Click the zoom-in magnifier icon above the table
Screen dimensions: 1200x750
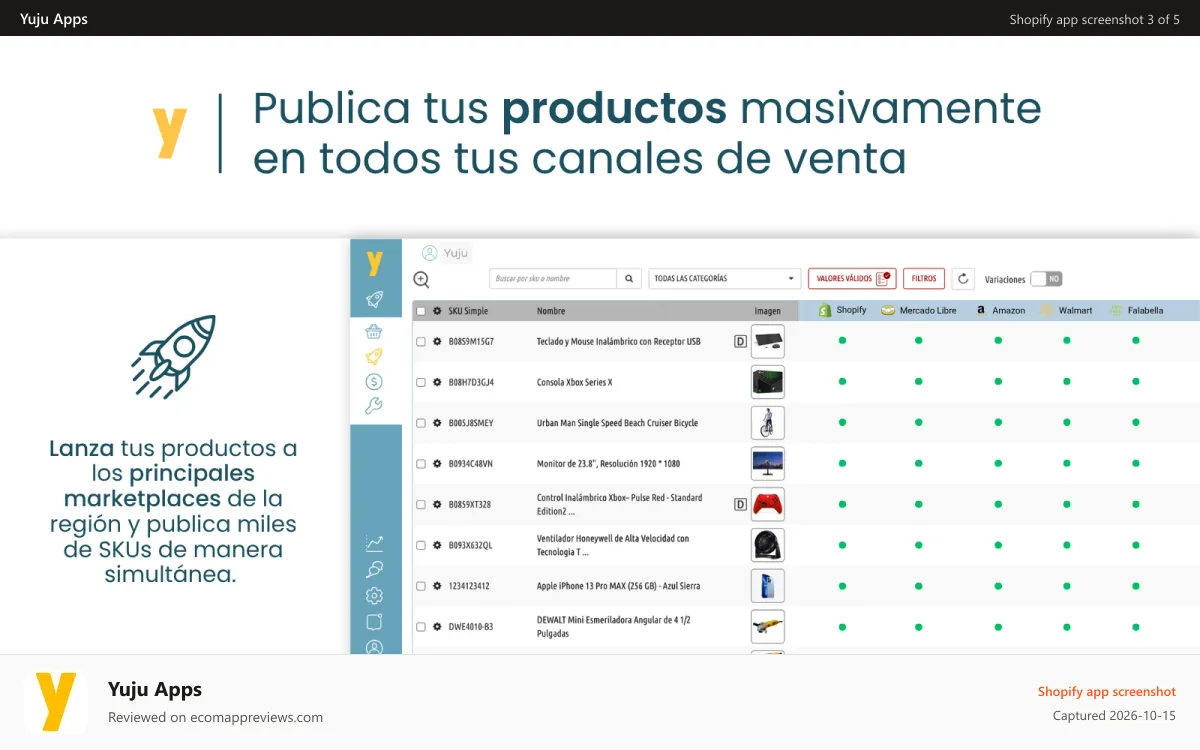tap(422, 280)
